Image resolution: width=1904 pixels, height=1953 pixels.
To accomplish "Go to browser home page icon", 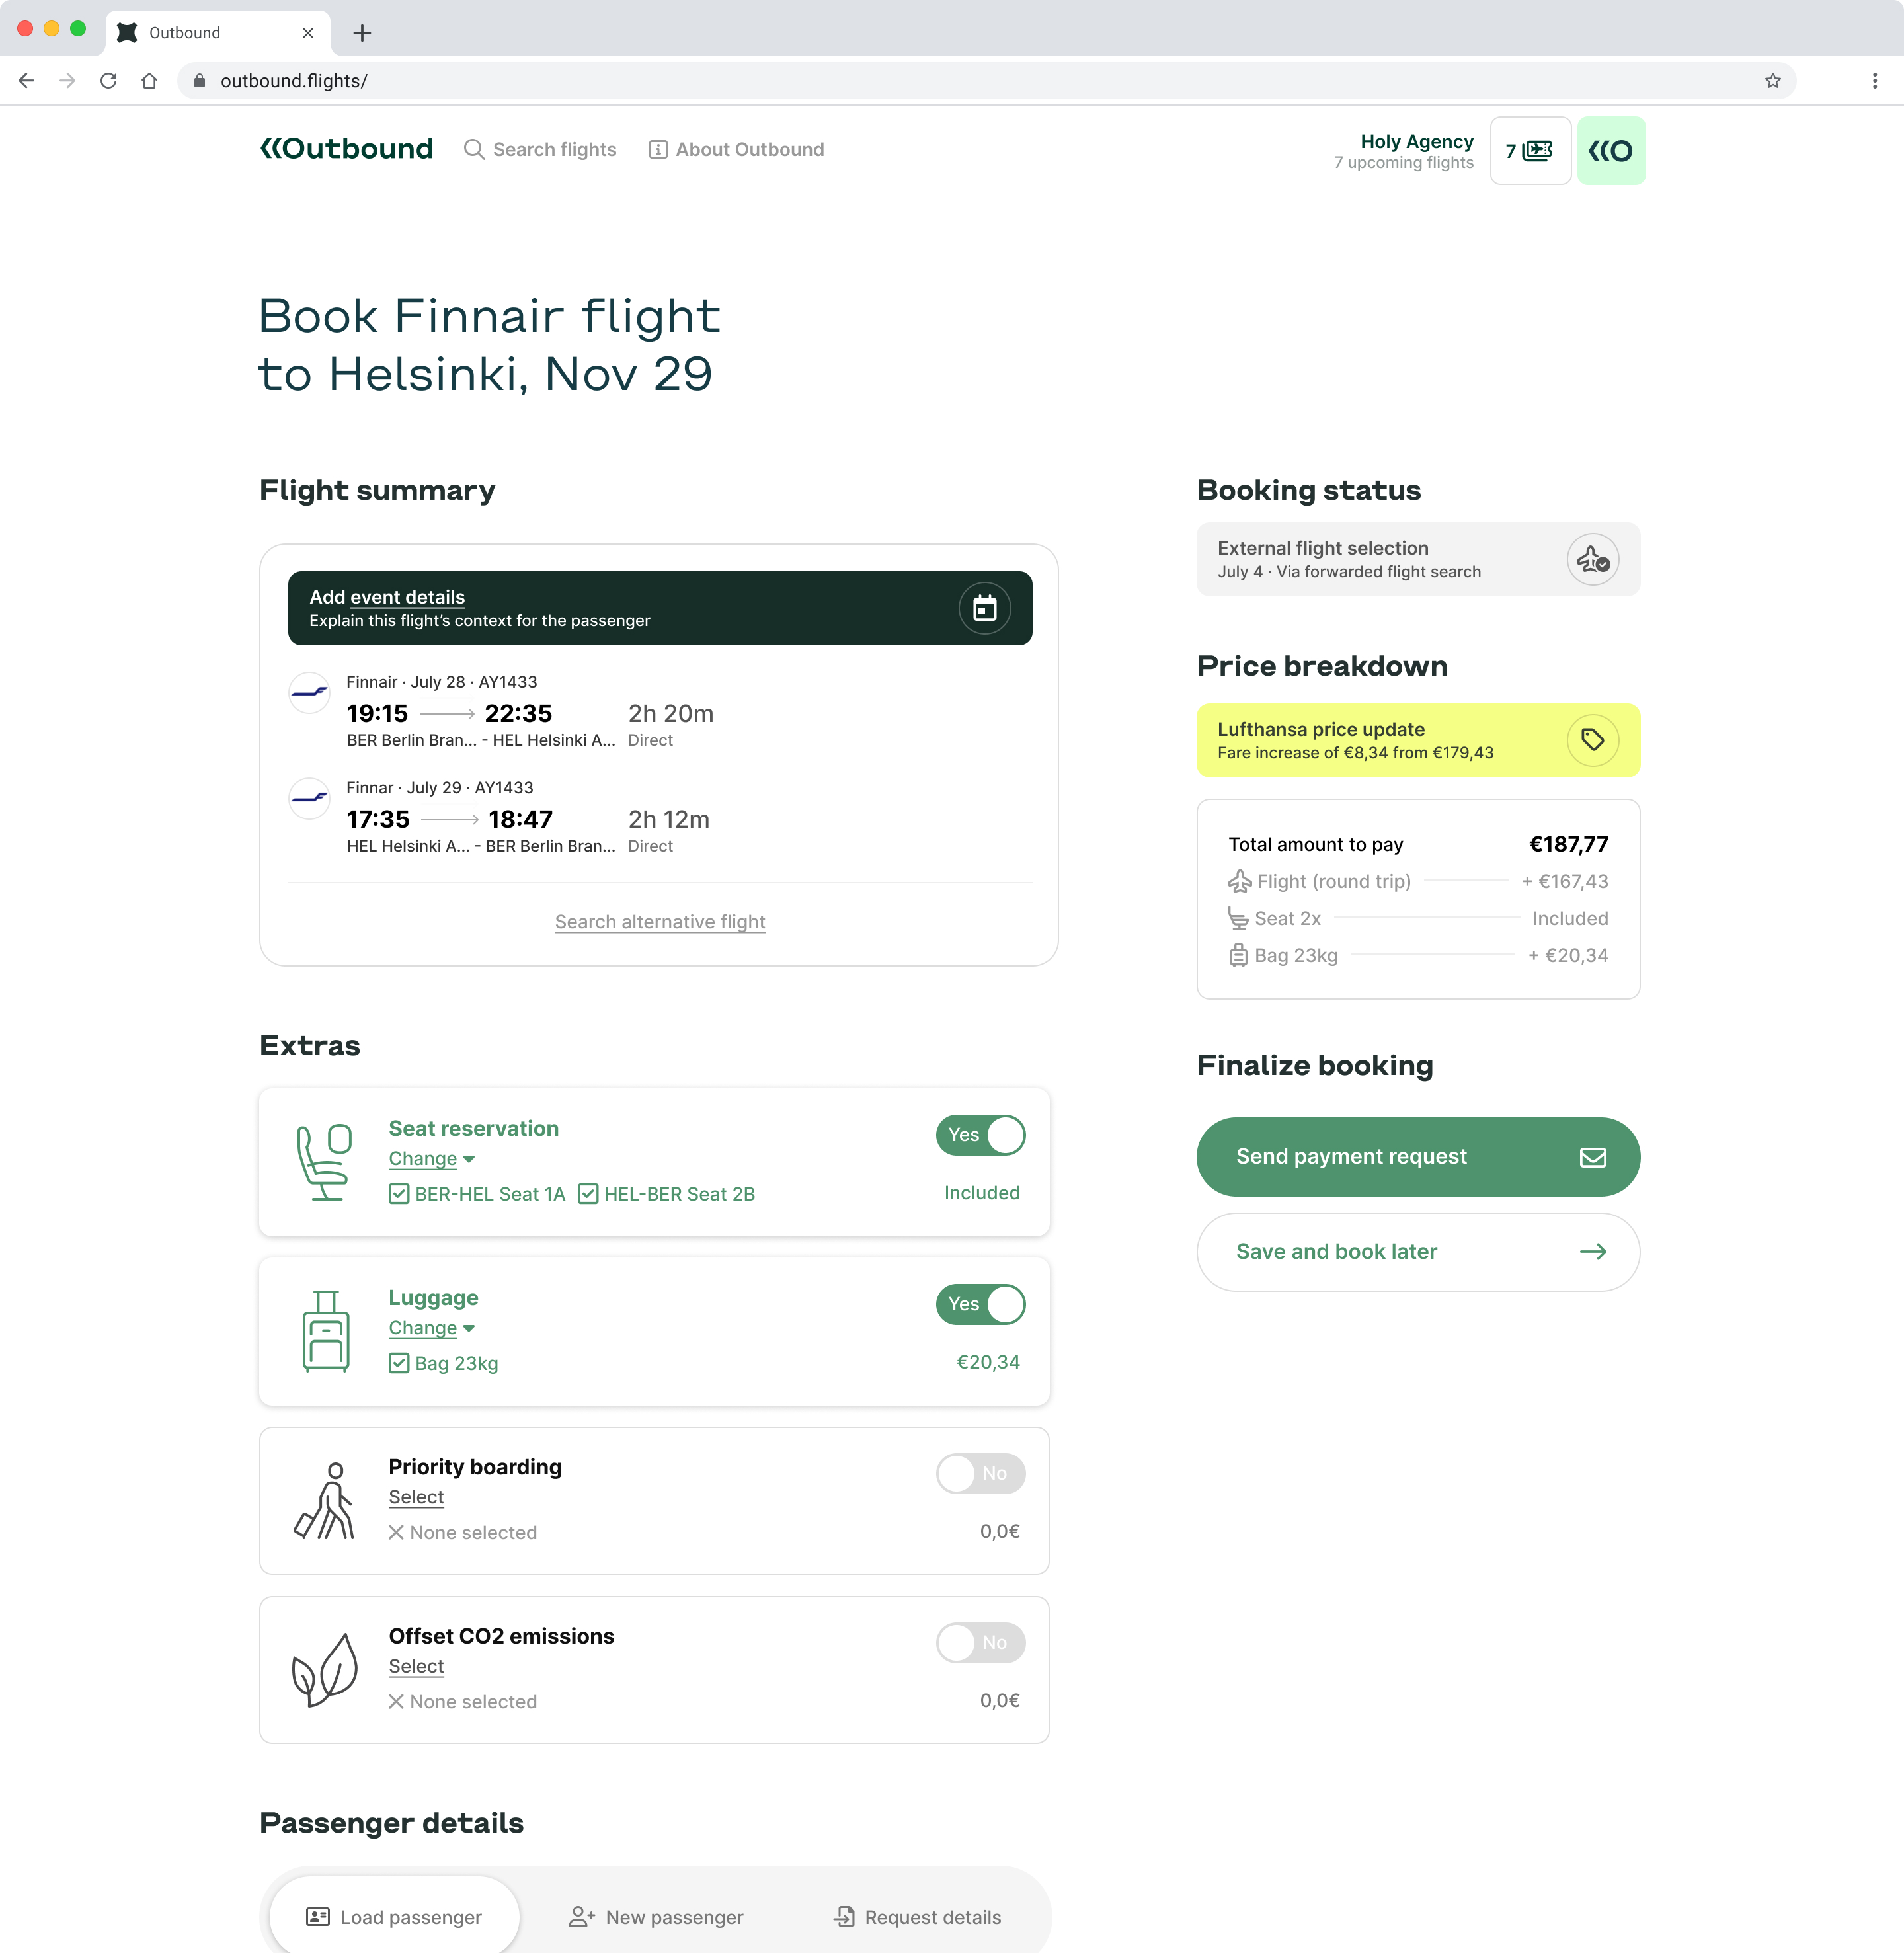I will click(149, 81).
